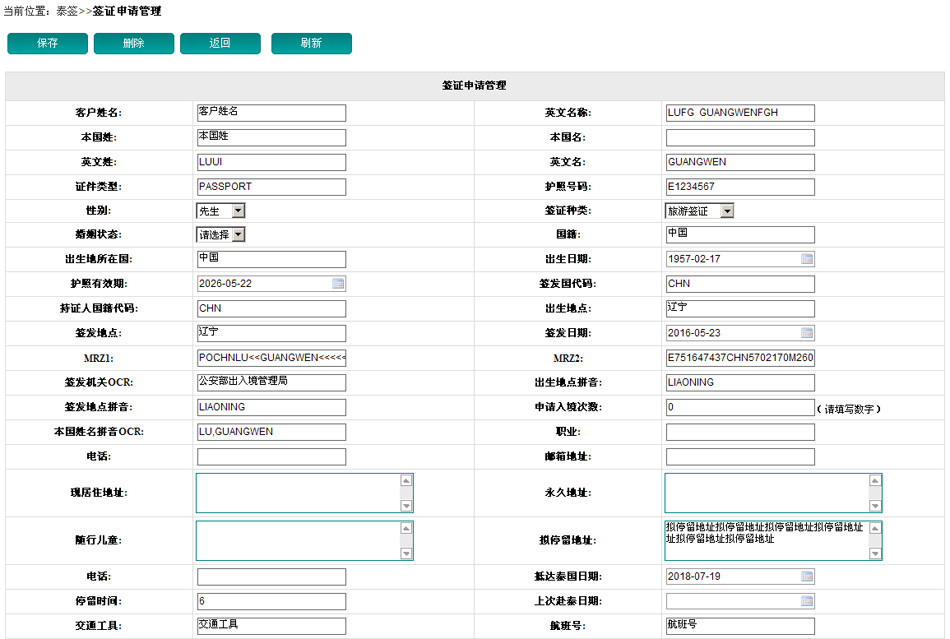Open calendar picker for 护照有效期

[x=338, y=284]
